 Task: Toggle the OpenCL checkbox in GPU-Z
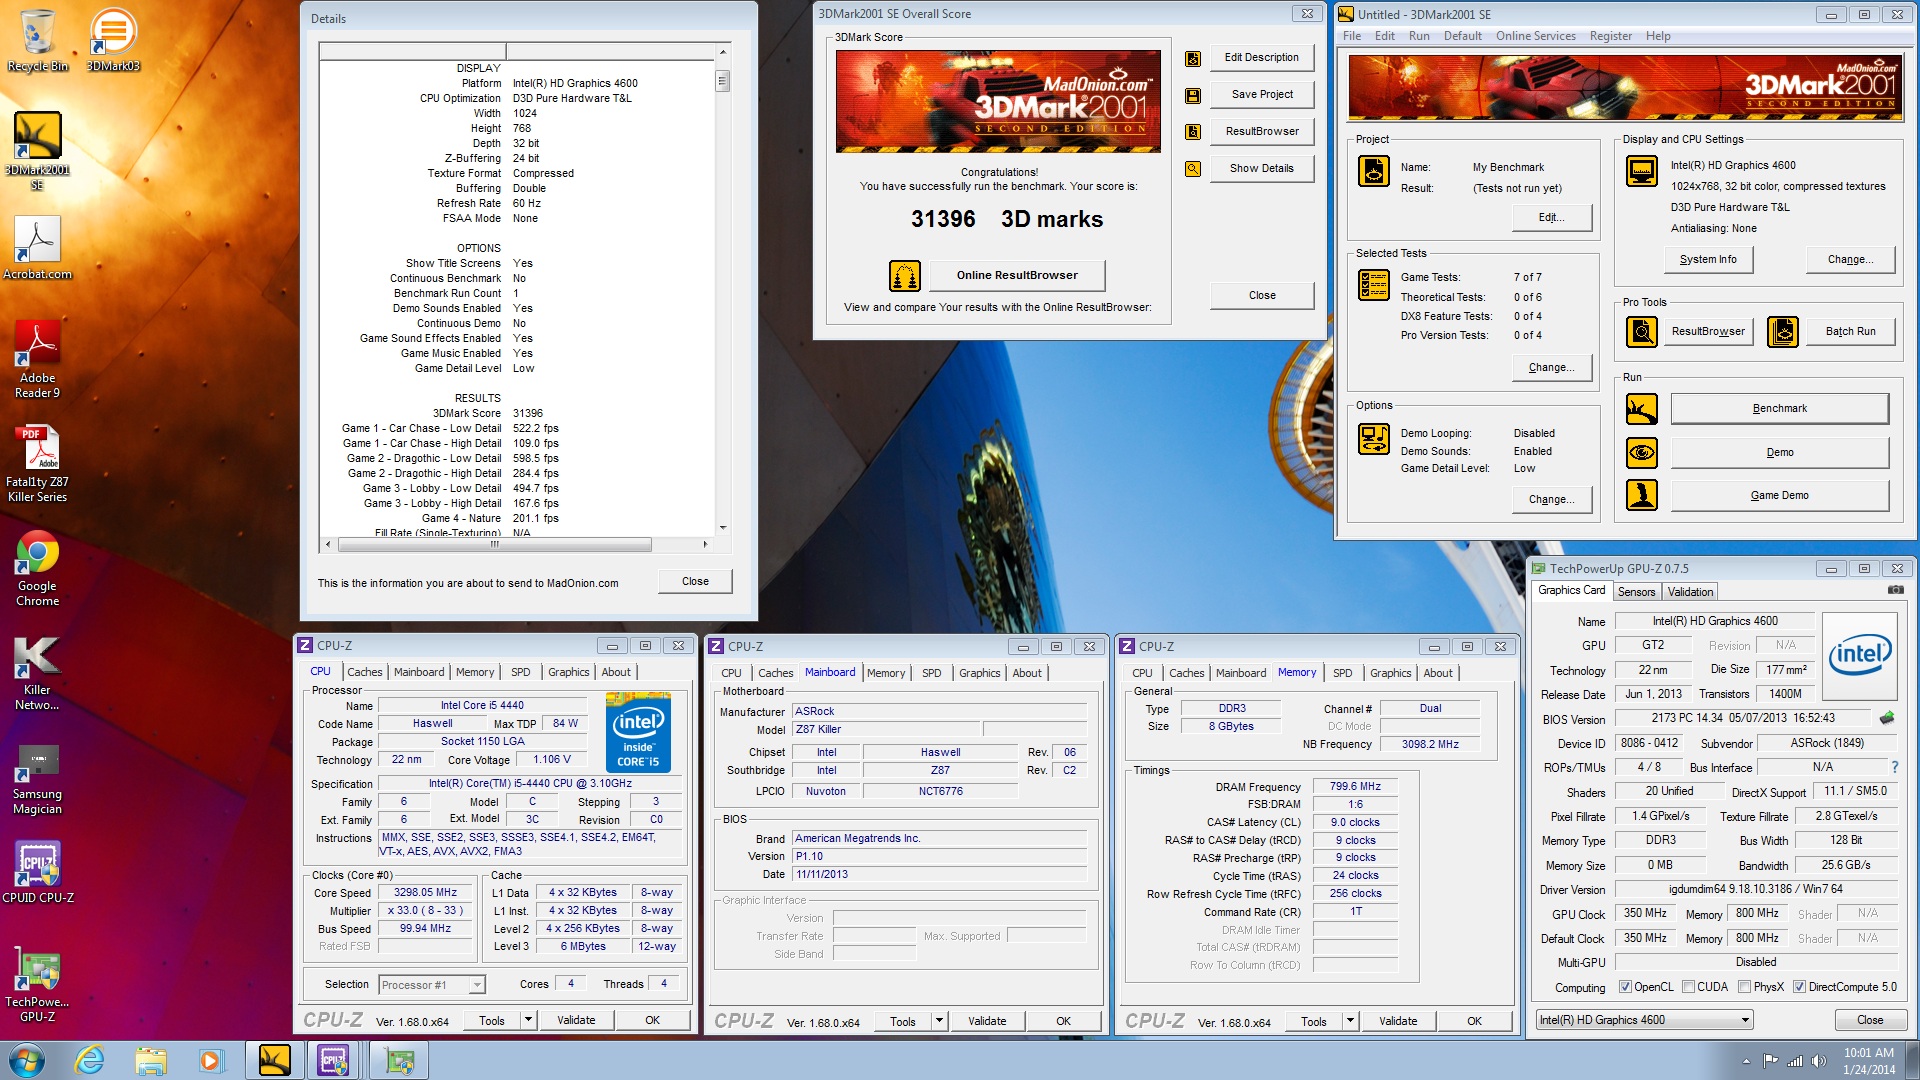1625,987
